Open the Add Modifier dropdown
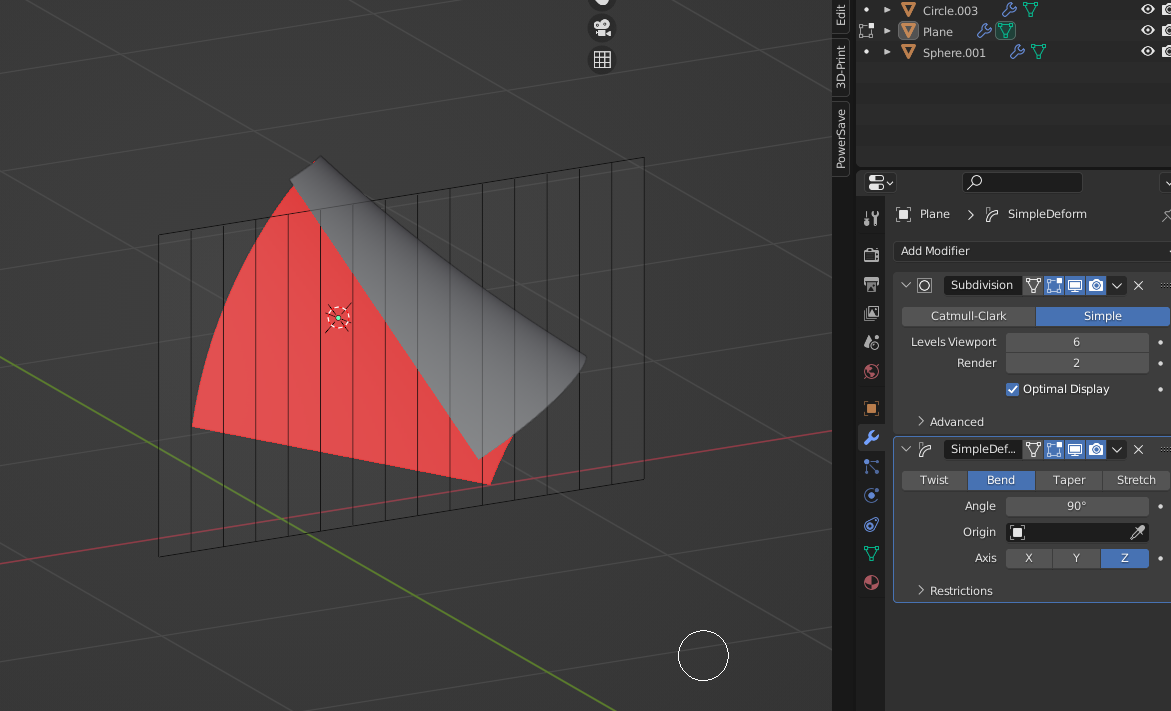The width and height of the screenshot is (1171, 711). (1032, 251)
